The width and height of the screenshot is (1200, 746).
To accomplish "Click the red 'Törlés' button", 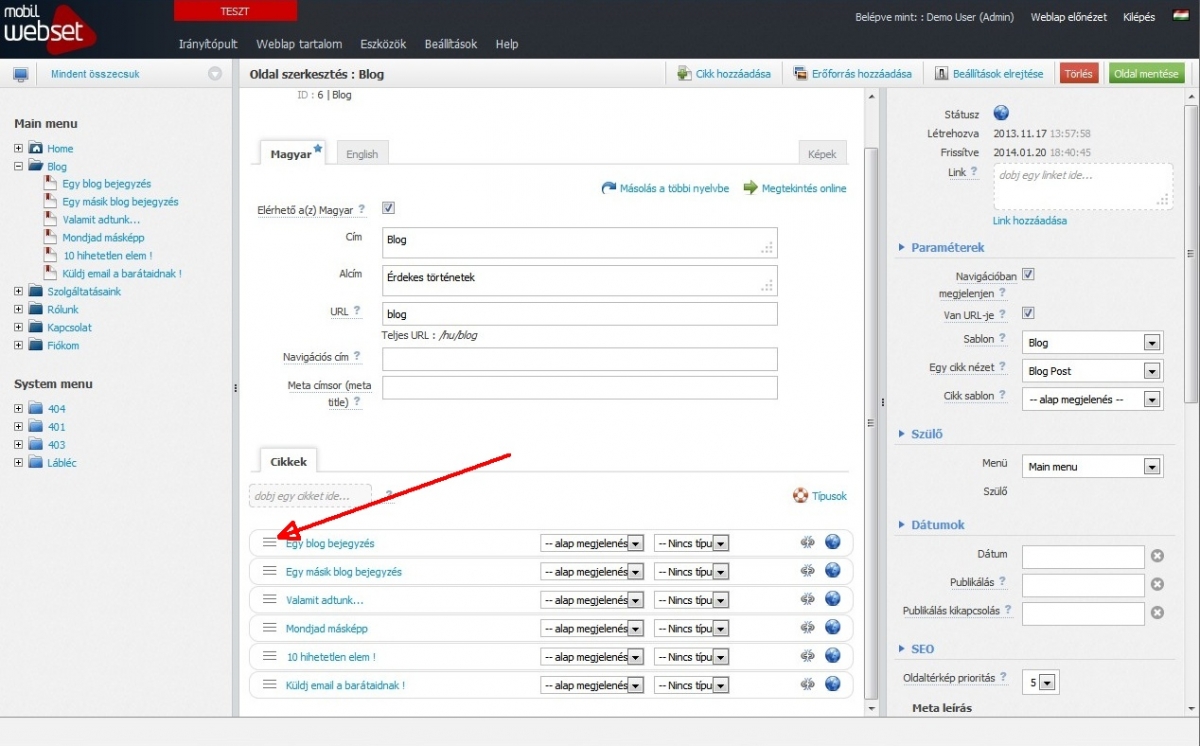I will [1078, 74].
